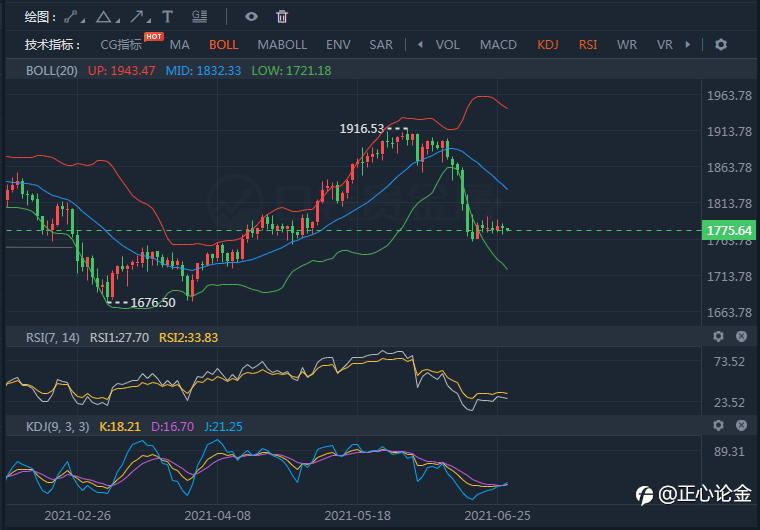Open RSI panel settings gear
Viewport: 760px width, 530px height.
(718, 336)
